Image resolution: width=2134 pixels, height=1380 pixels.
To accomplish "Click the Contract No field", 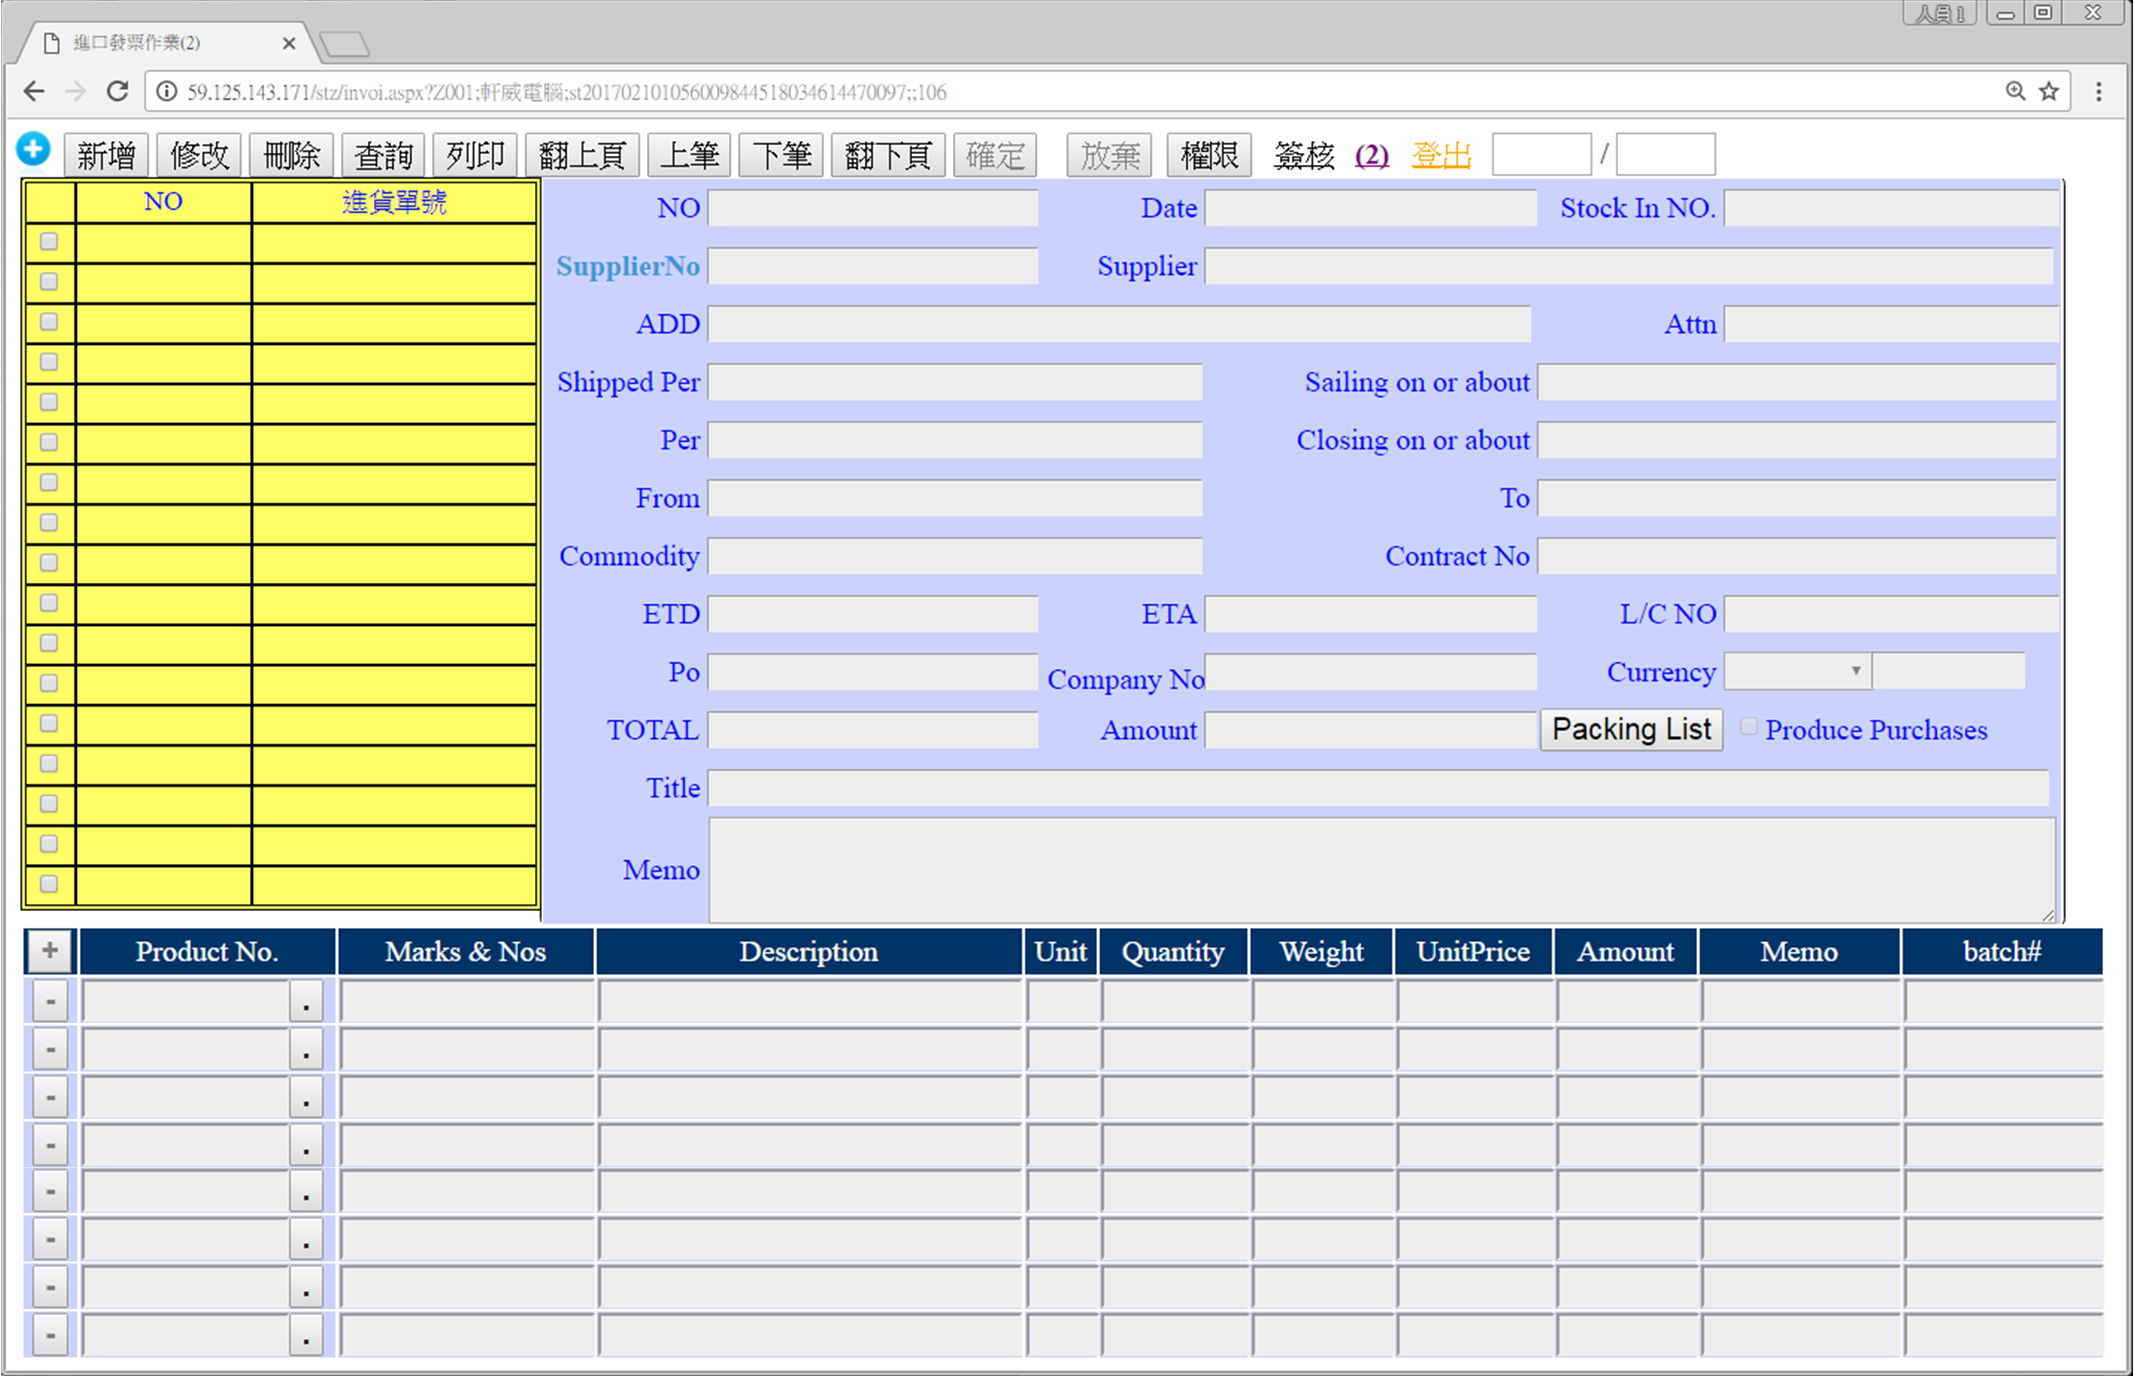I will tap(1797, 556).
